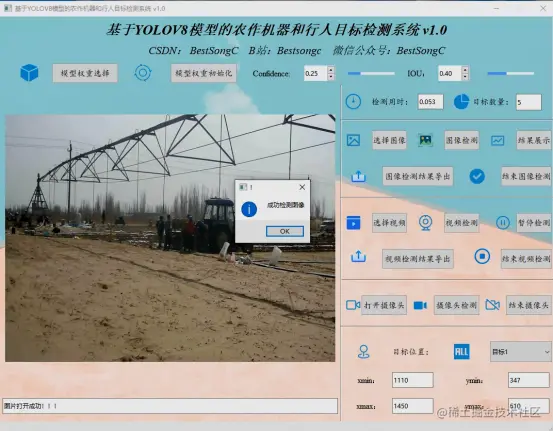This screenshot has height=432, width=554.
Task: Click the ymin field showing 347
Action: [x=529, y=380]
